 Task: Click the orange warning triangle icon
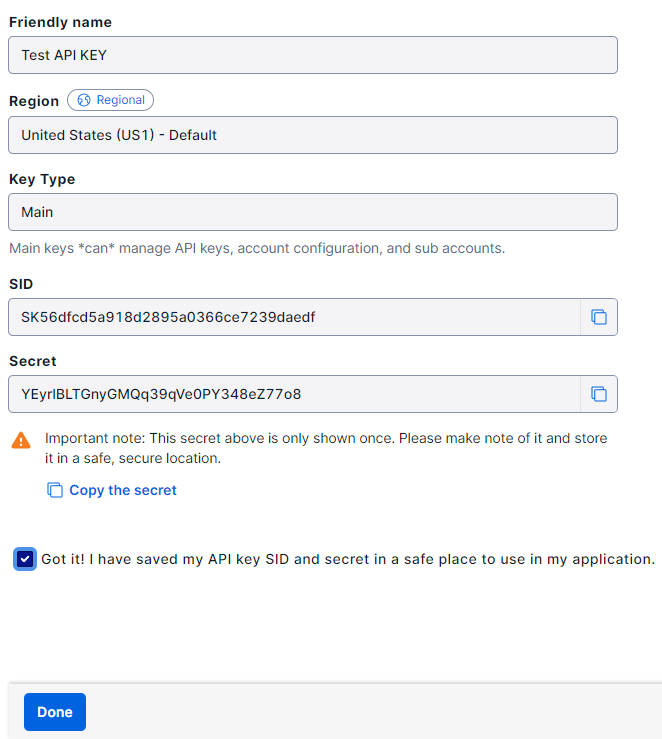pyautogui.click(x=21, y=440)
